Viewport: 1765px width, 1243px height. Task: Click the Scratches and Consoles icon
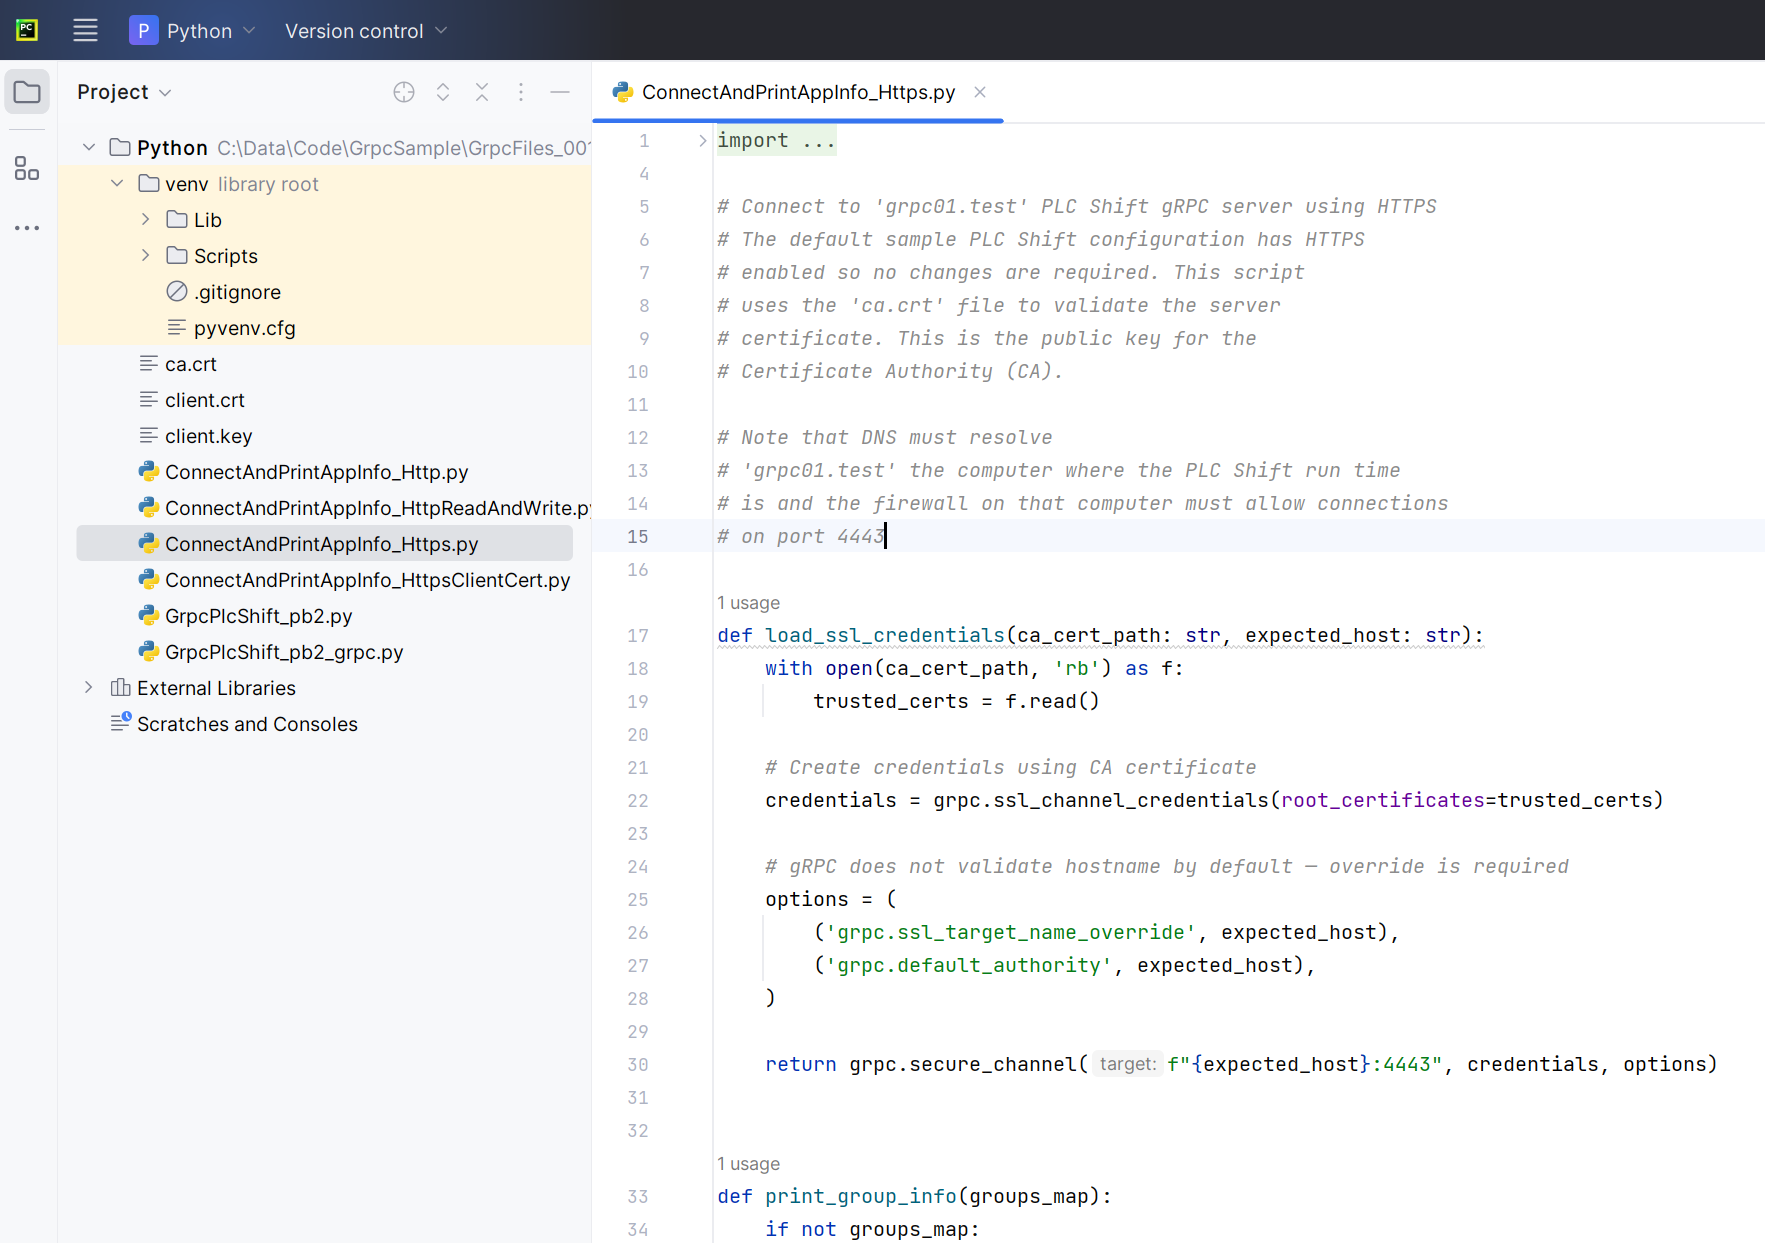(121, 722)
